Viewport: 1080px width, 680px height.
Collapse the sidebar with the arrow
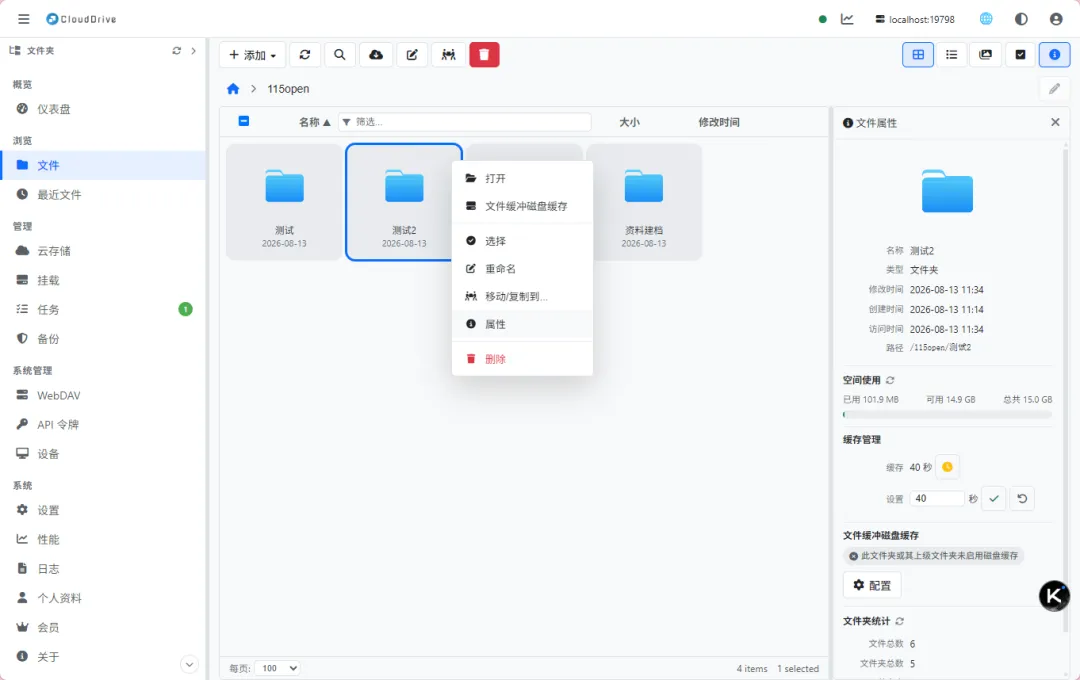[x=194, y=50]
